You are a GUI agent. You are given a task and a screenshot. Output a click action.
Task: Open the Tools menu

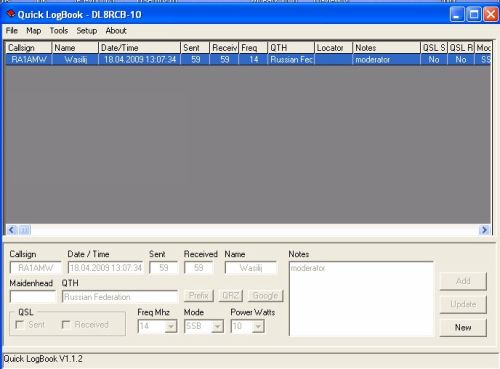coord(59,31)
